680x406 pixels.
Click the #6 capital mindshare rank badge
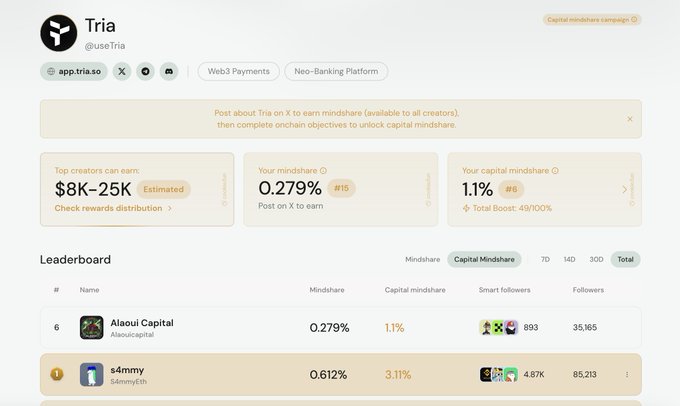click(511, 189)
